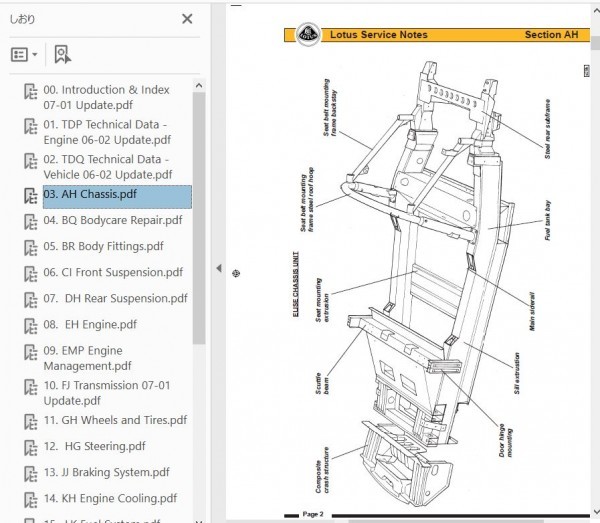600x523 pixels.
Task: Click the document horizontal scrollbar at bottom
Action: 446,521
